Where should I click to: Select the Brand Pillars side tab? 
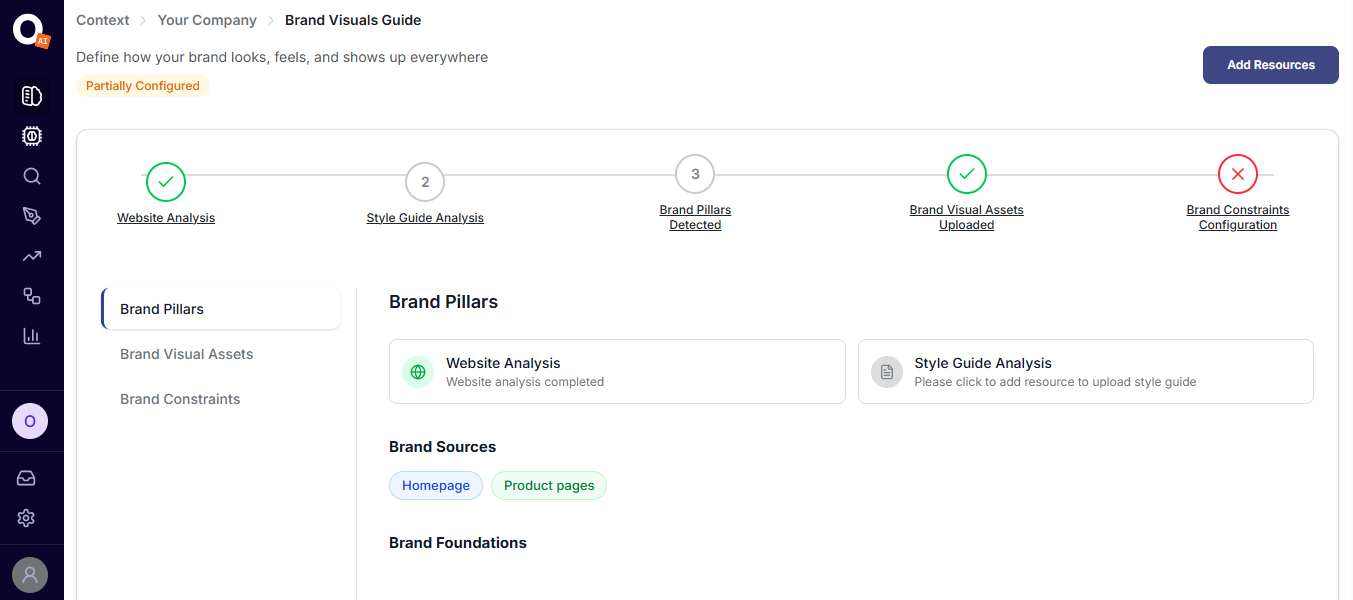click(x=221, y=309)
